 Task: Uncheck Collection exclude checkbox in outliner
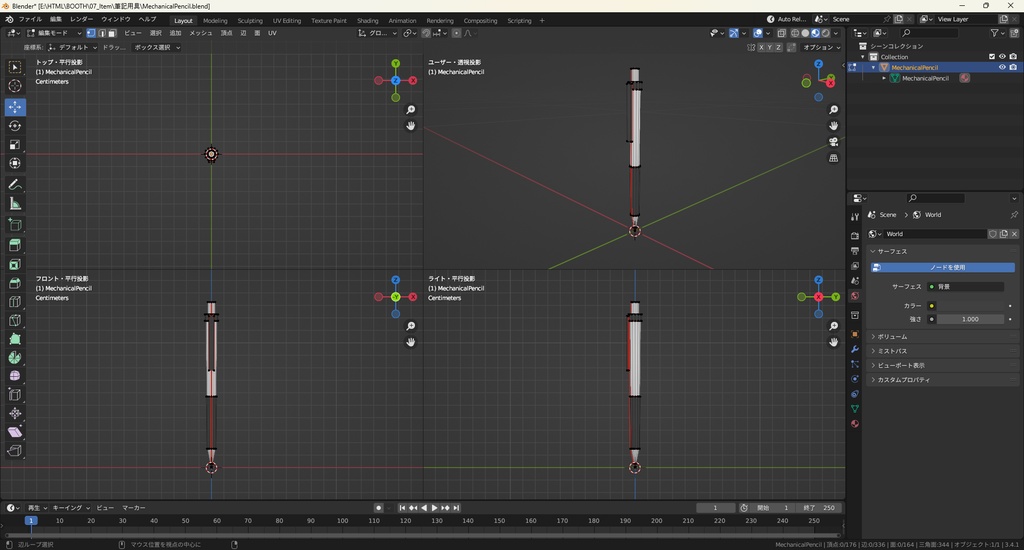992,57
